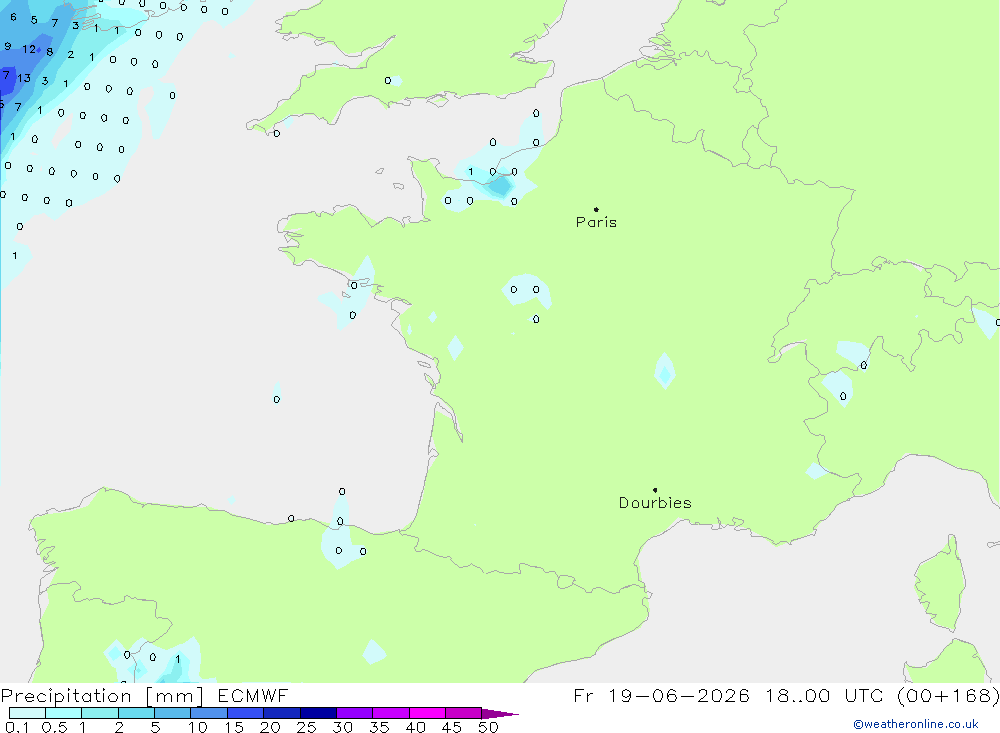Image resolution: width=1000 pixels, height=733 pixels.
Task: Click the '18..00 UTC' time text
Action: pos(824,695)
